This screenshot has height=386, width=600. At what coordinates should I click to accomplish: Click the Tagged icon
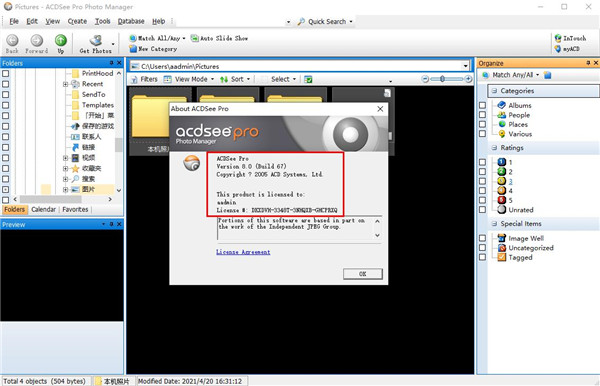[502, 257]
